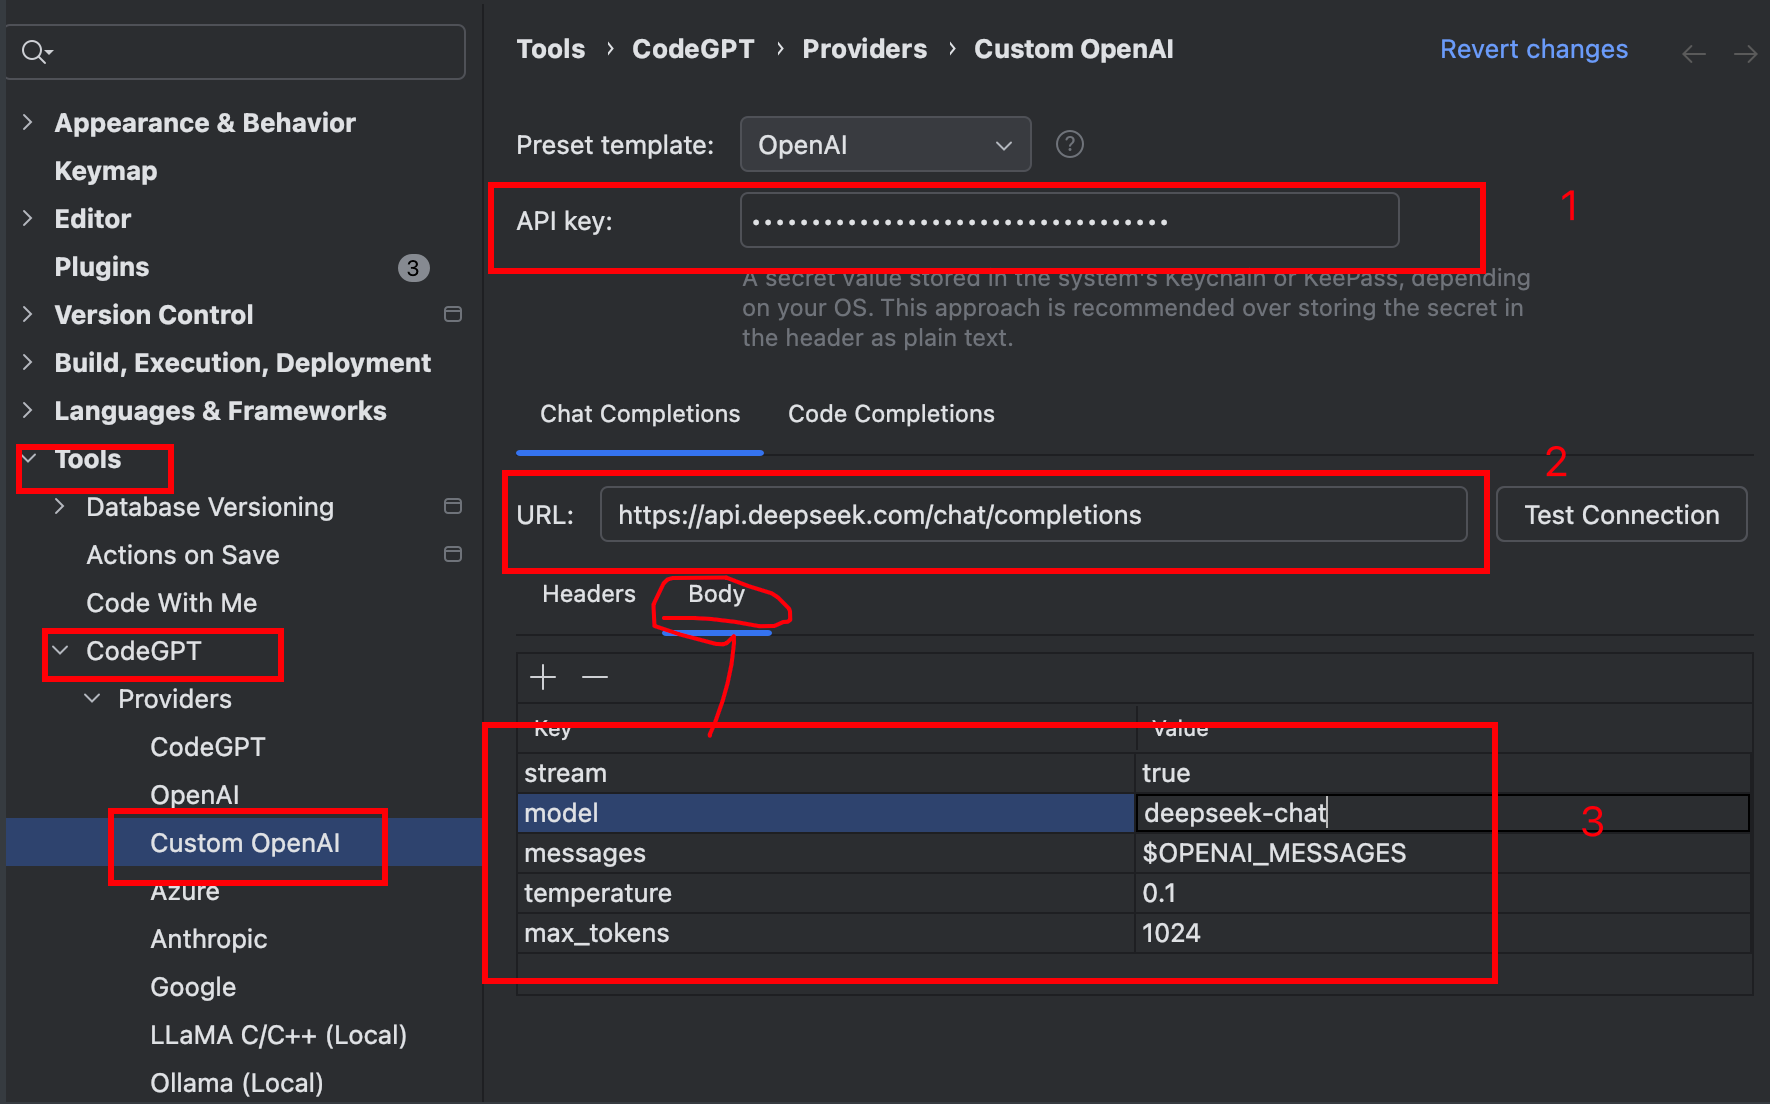Expand Build, Execution, Deployment chevron
The height and width of the screenshot is (1104, 1770).
pyautogui.click(x=28, y=362)
